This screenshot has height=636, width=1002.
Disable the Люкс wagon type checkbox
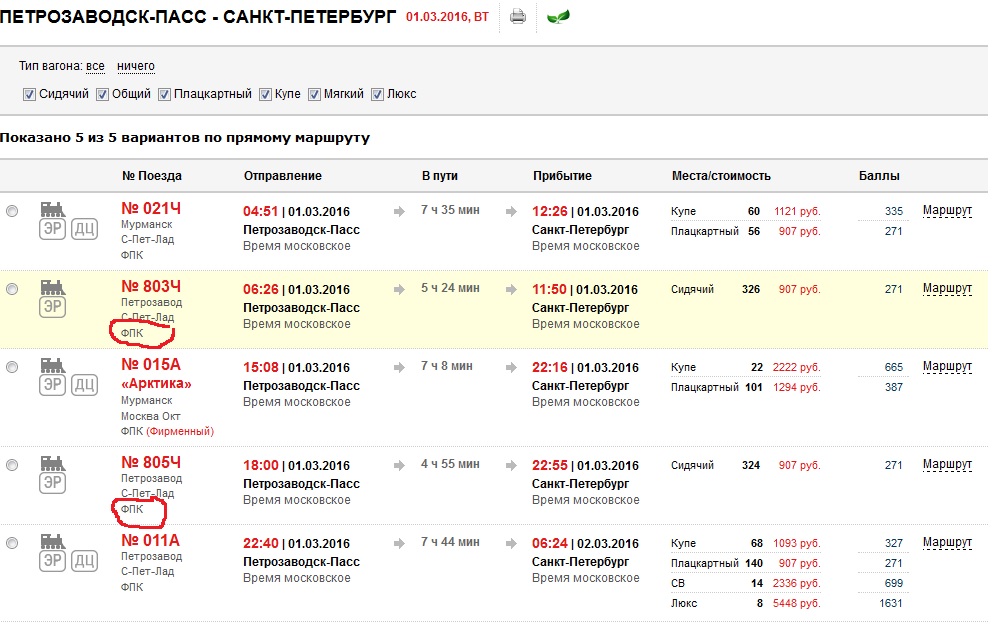pyautogui.click(x=377, y=94)
